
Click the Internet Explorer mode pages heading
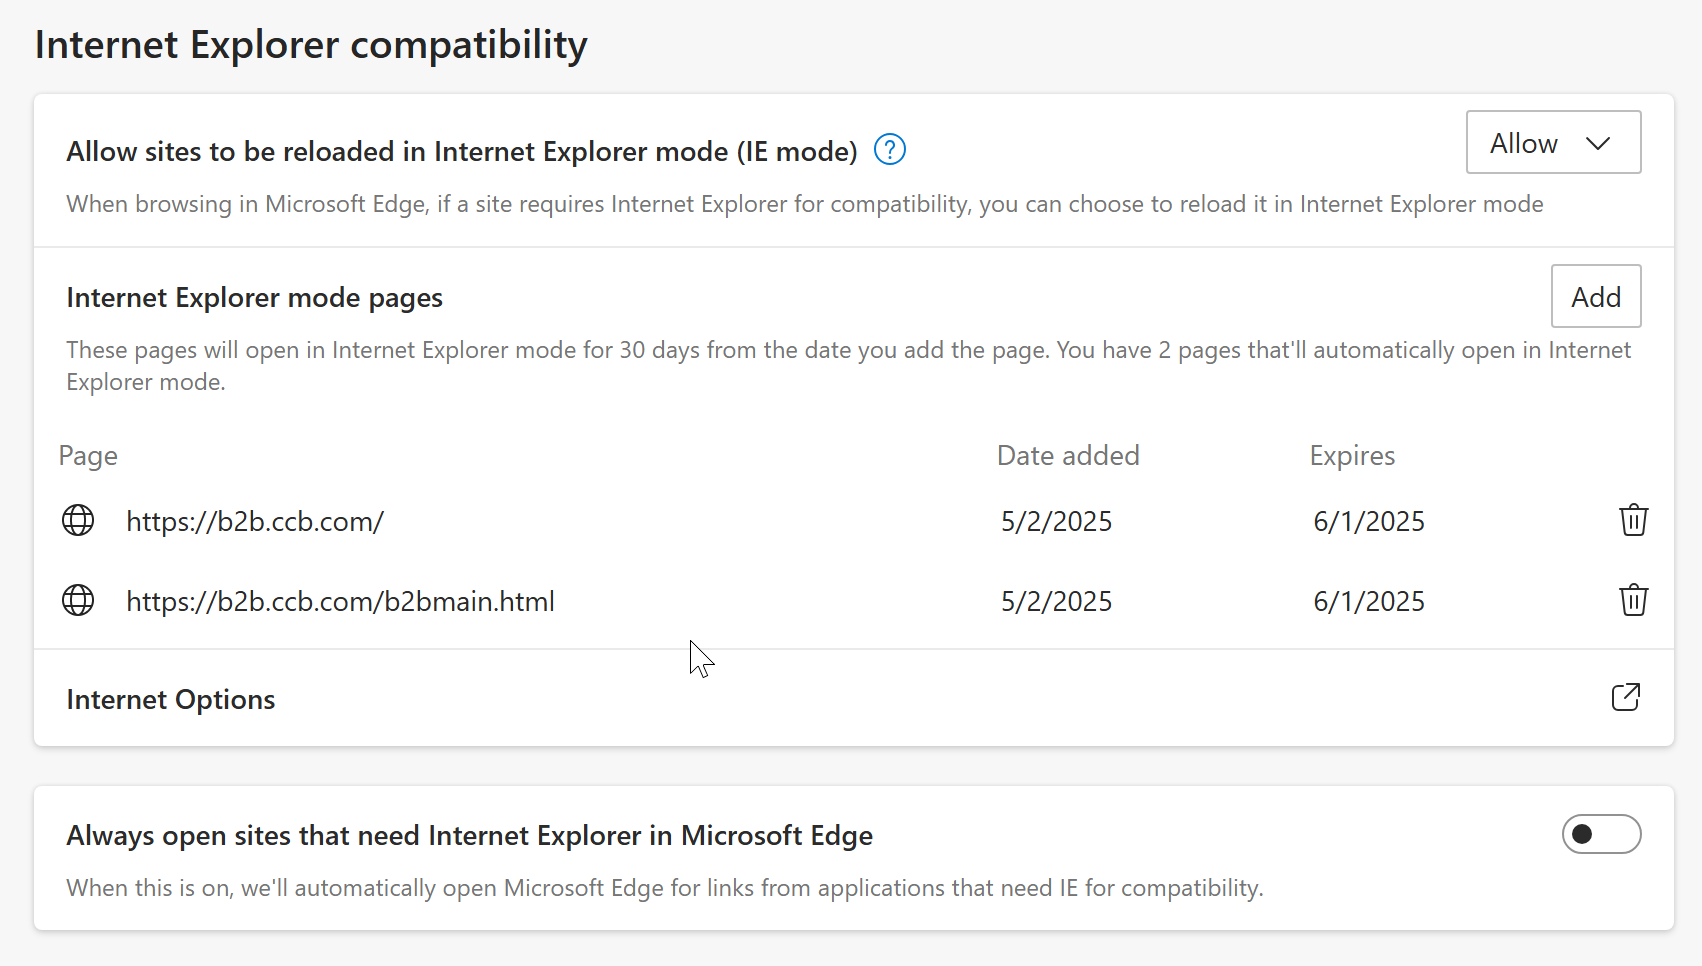click(x=254, y=298)
